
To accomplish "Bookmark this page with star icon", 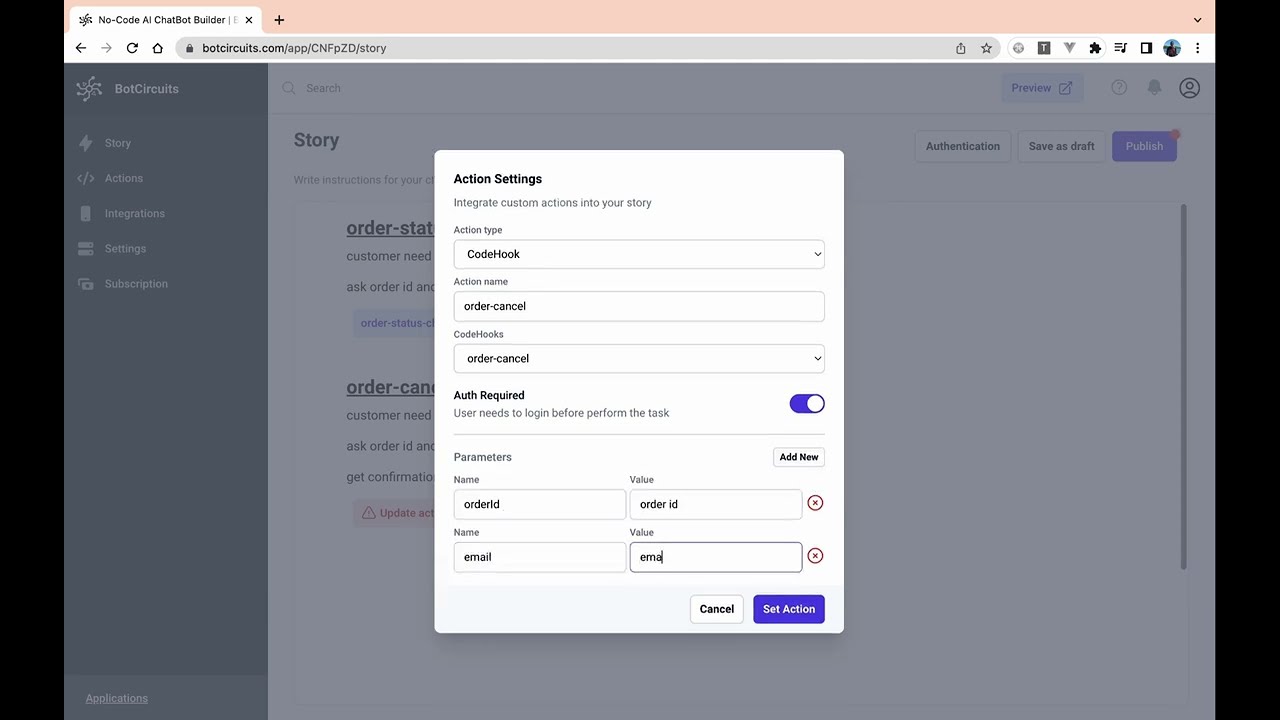I will 986,48.
